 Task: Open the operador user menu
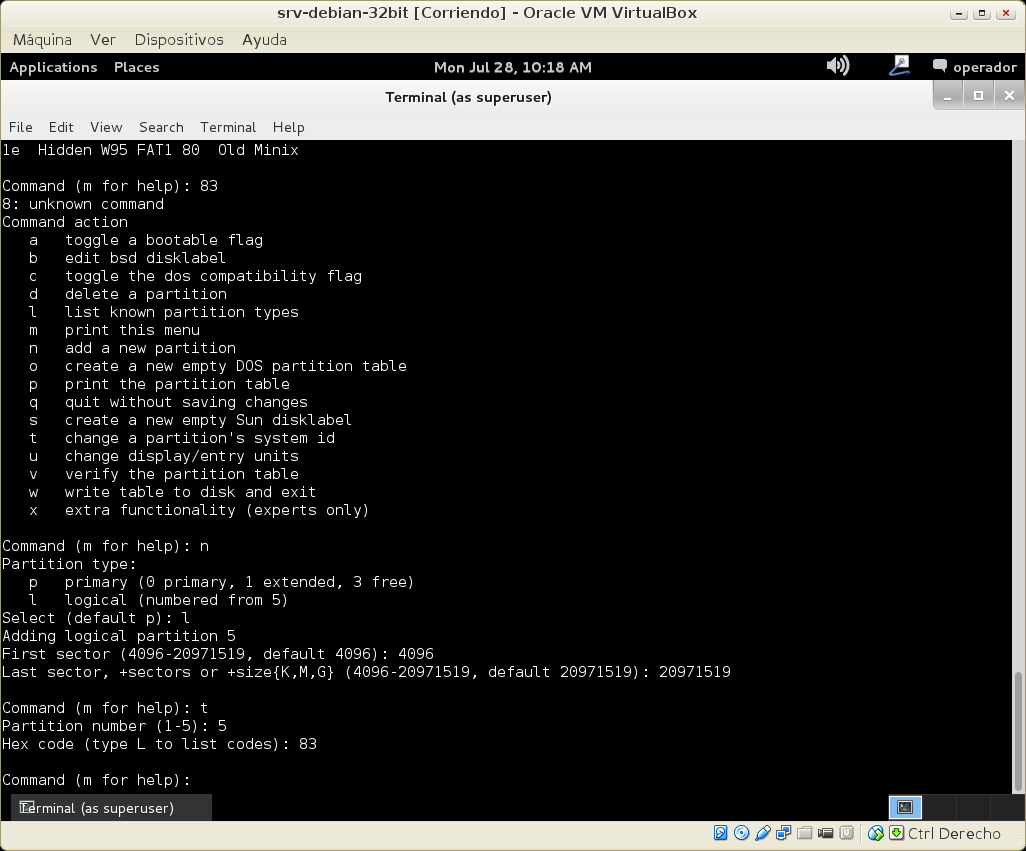(974, 67)
